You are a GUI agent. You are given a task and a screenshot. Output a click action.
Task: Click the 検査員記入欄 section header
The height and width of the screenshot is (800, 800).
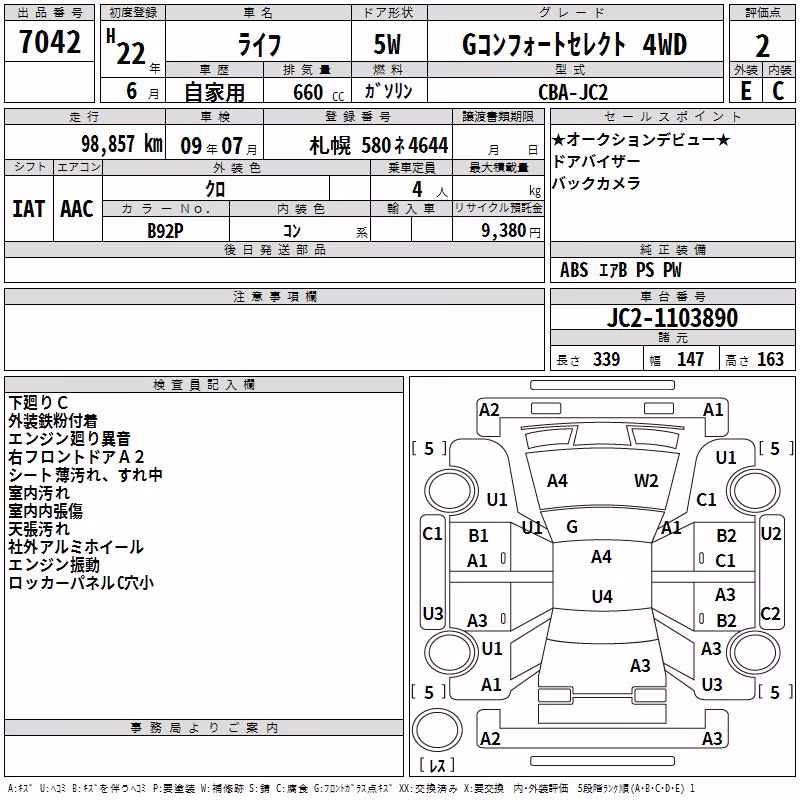tap(204, 385)
